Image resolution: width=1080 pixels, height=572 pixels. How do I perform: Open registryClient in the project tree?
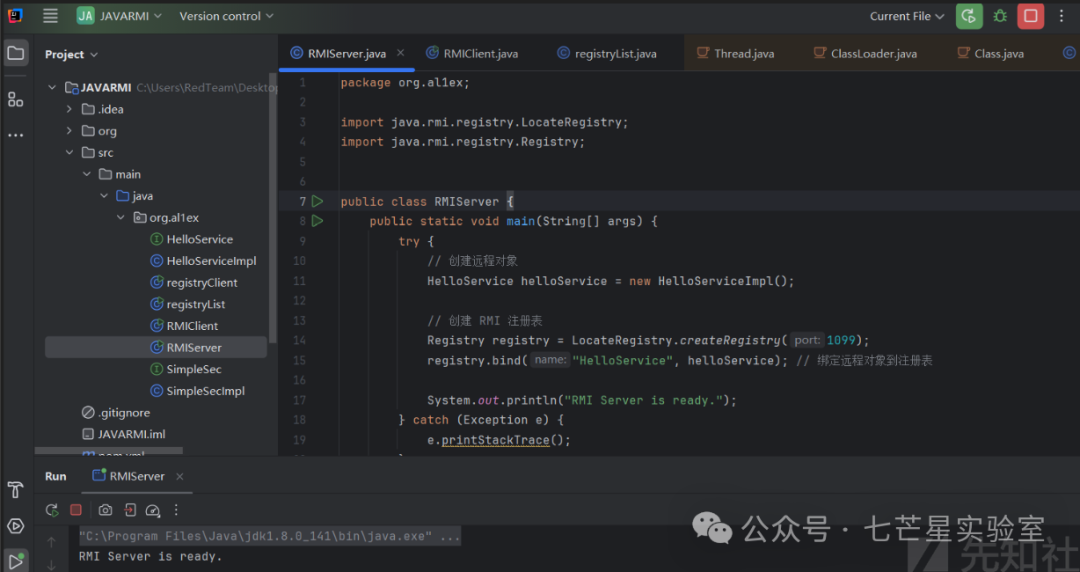(x=193, y=283)
